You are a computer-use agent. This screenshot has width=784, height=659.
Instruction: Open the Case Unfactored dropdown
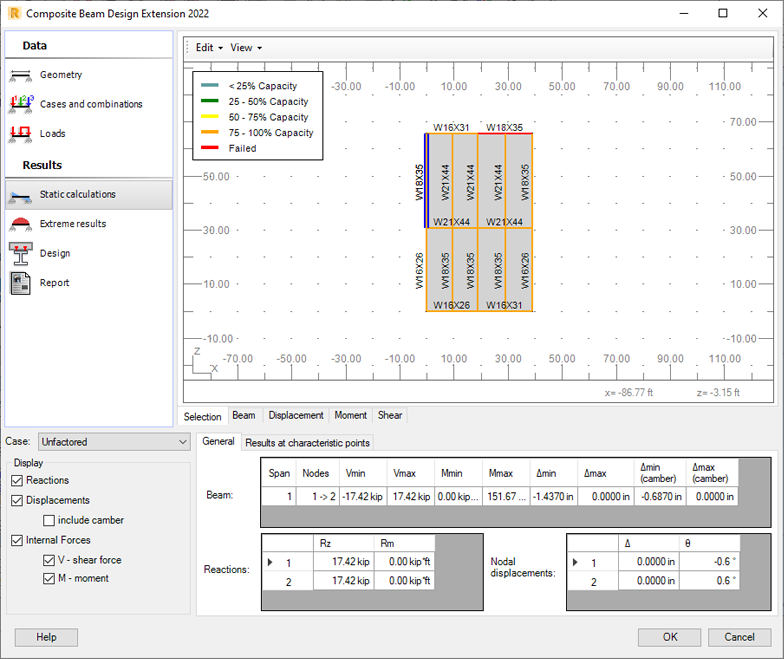click(114, 442)
